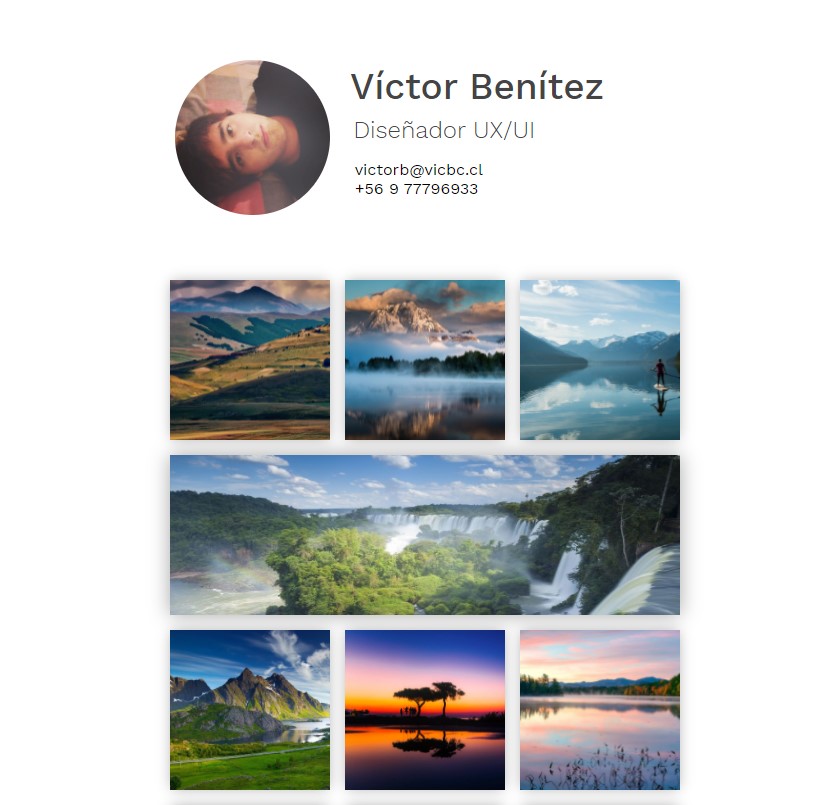
Task: Click the Diseñador UX/UI subtitle
Action: click(x=444, y=130)
